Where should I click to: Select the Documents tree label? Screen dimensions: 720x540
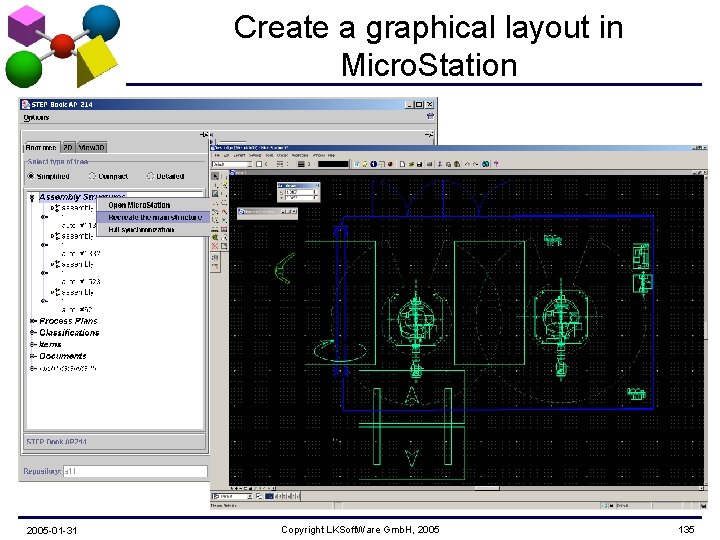[62, 356]
